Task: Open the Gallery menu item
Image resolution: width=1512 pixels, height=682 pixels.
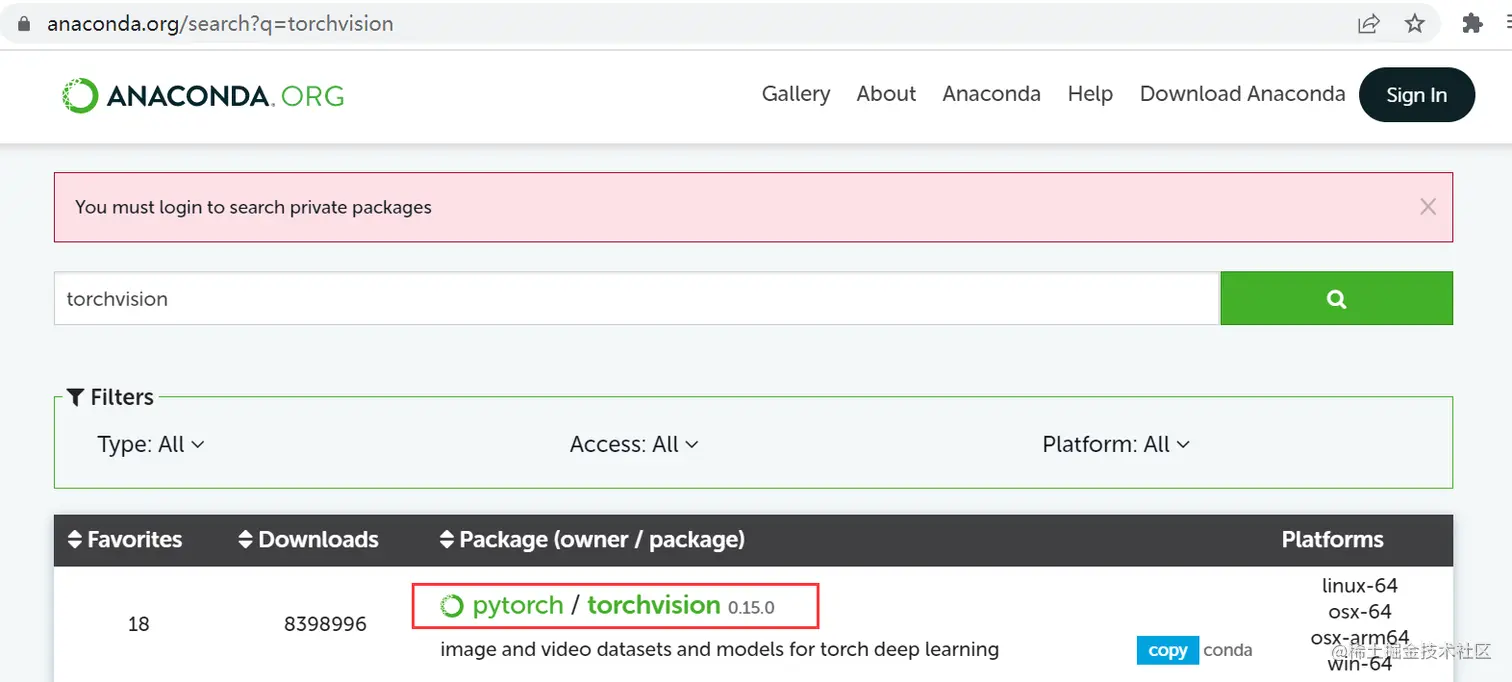Action: (795, 94)
